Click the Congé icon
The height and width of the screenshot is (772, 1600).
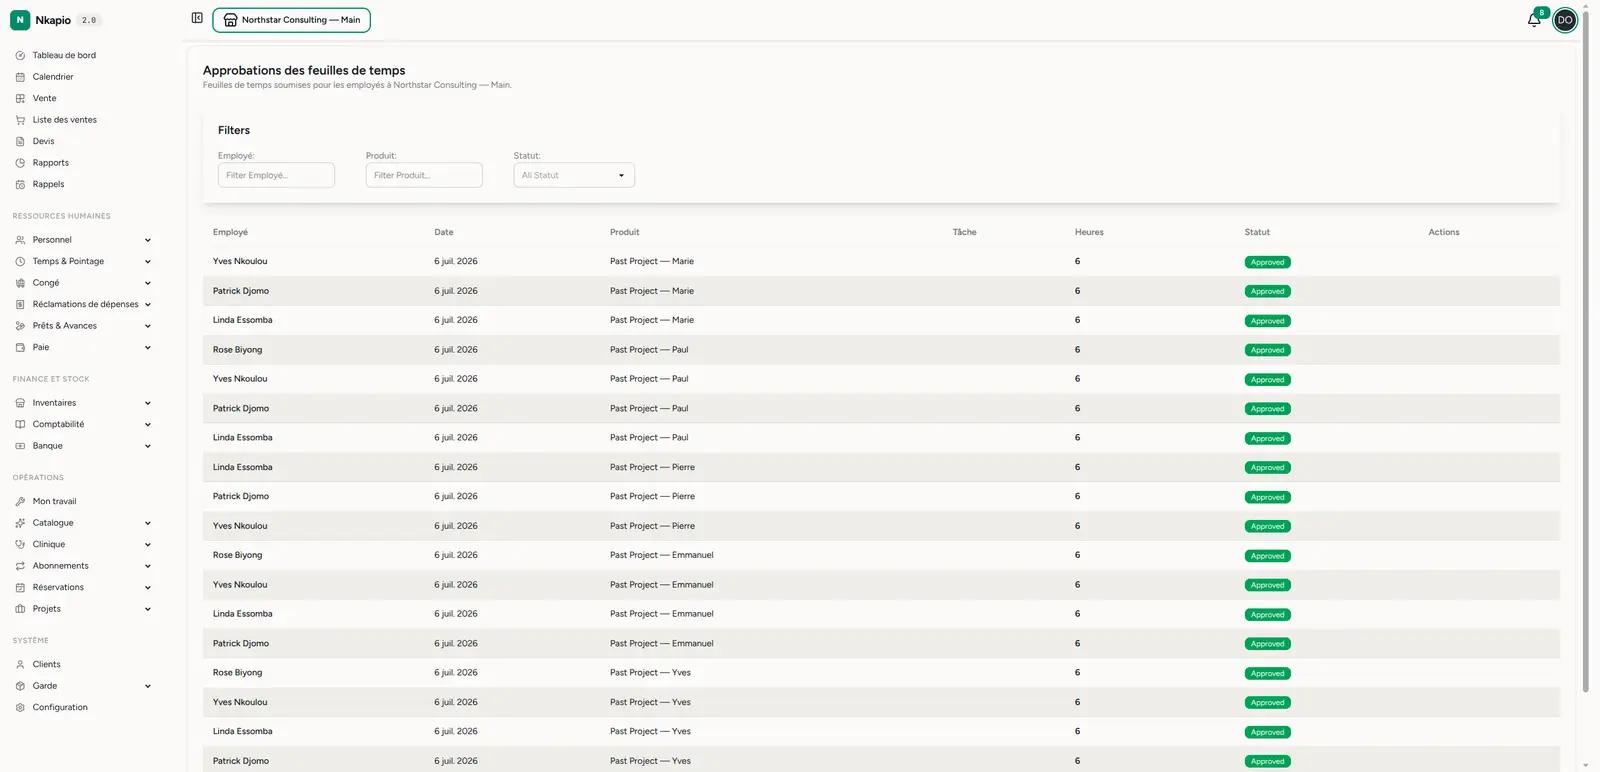click(x=20, y=283)
